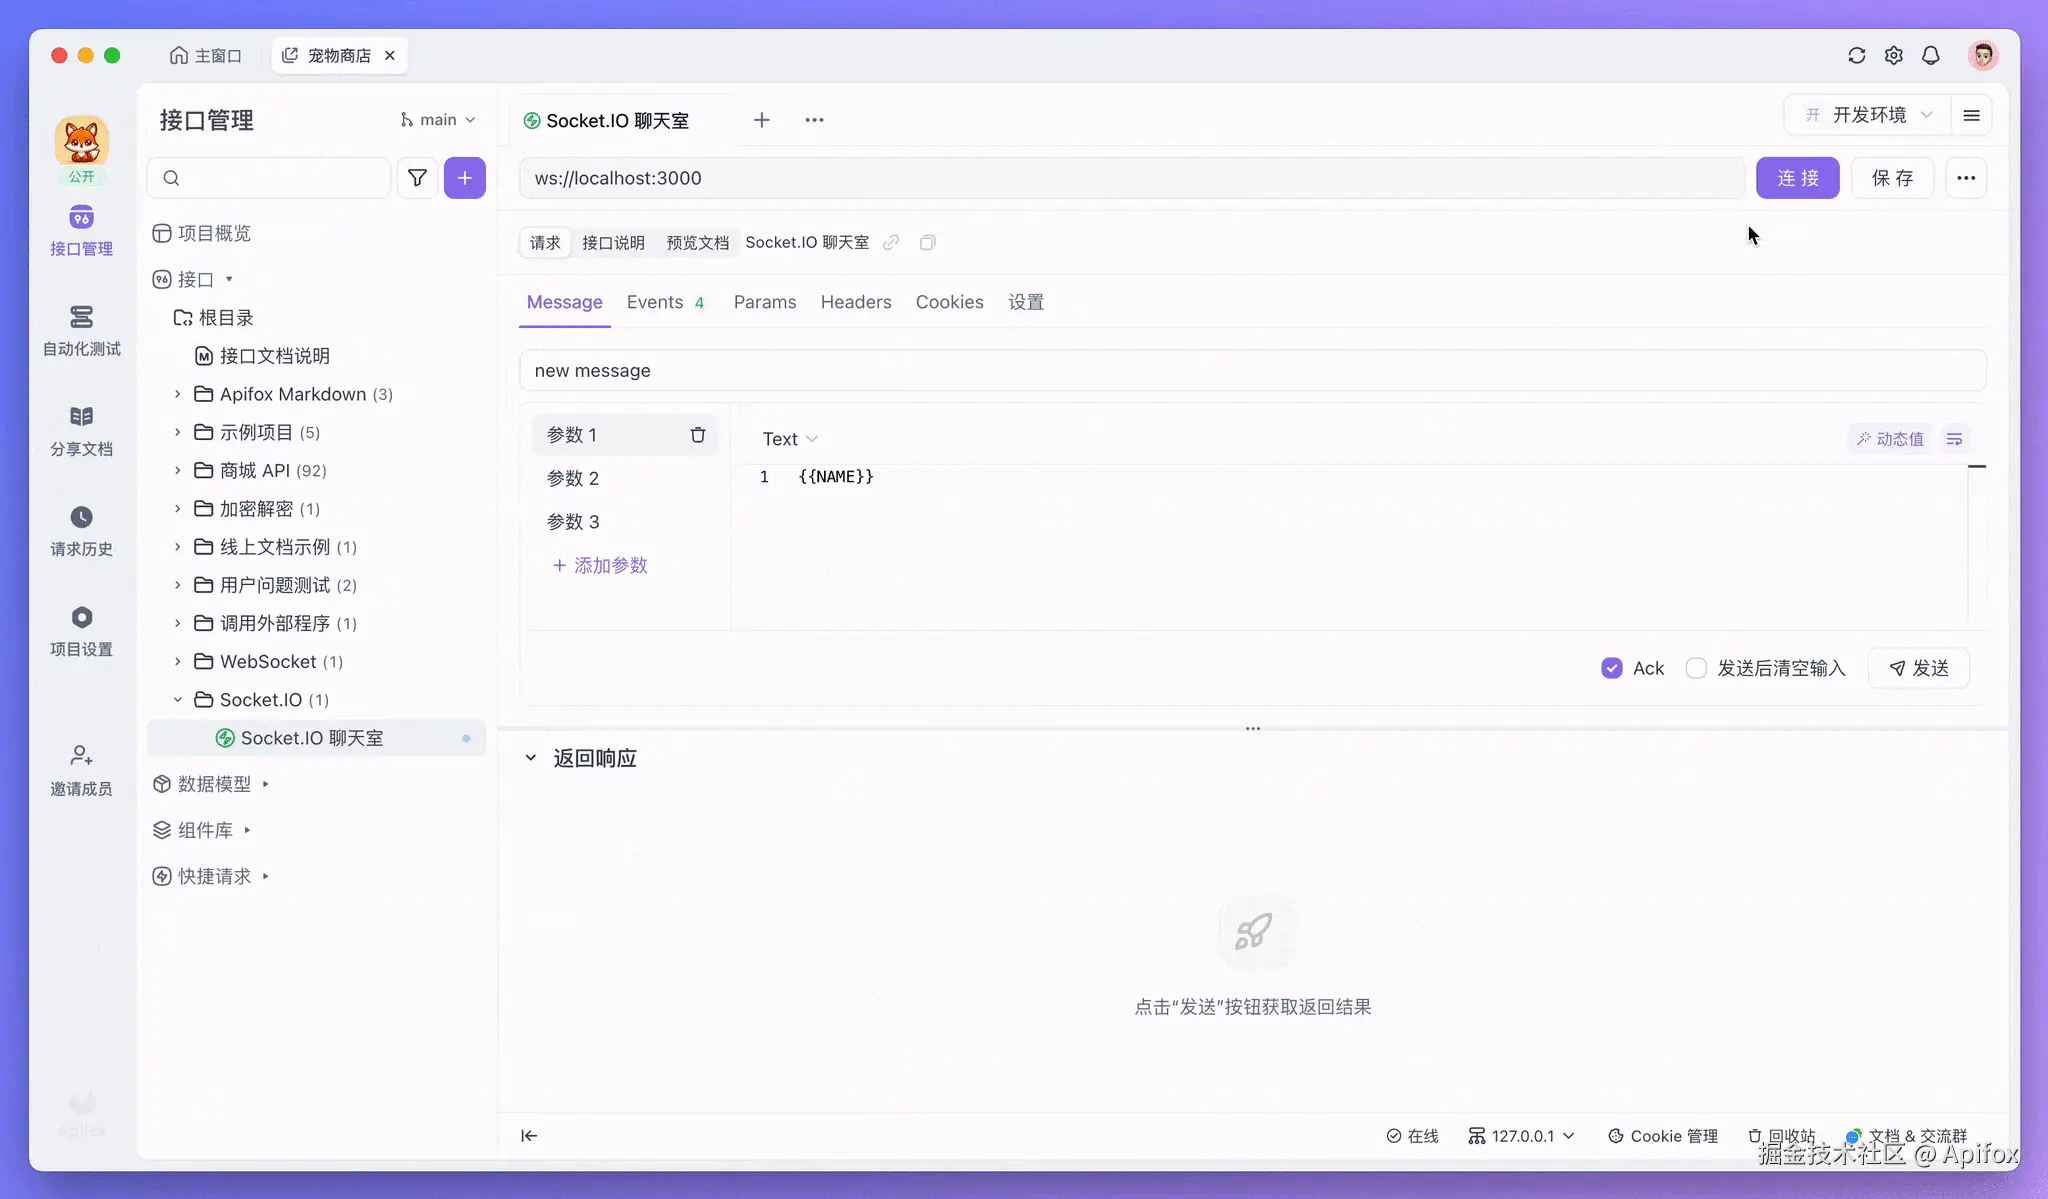Select Socket.IO 聊天室 tree item

click(x=316, y=738)
